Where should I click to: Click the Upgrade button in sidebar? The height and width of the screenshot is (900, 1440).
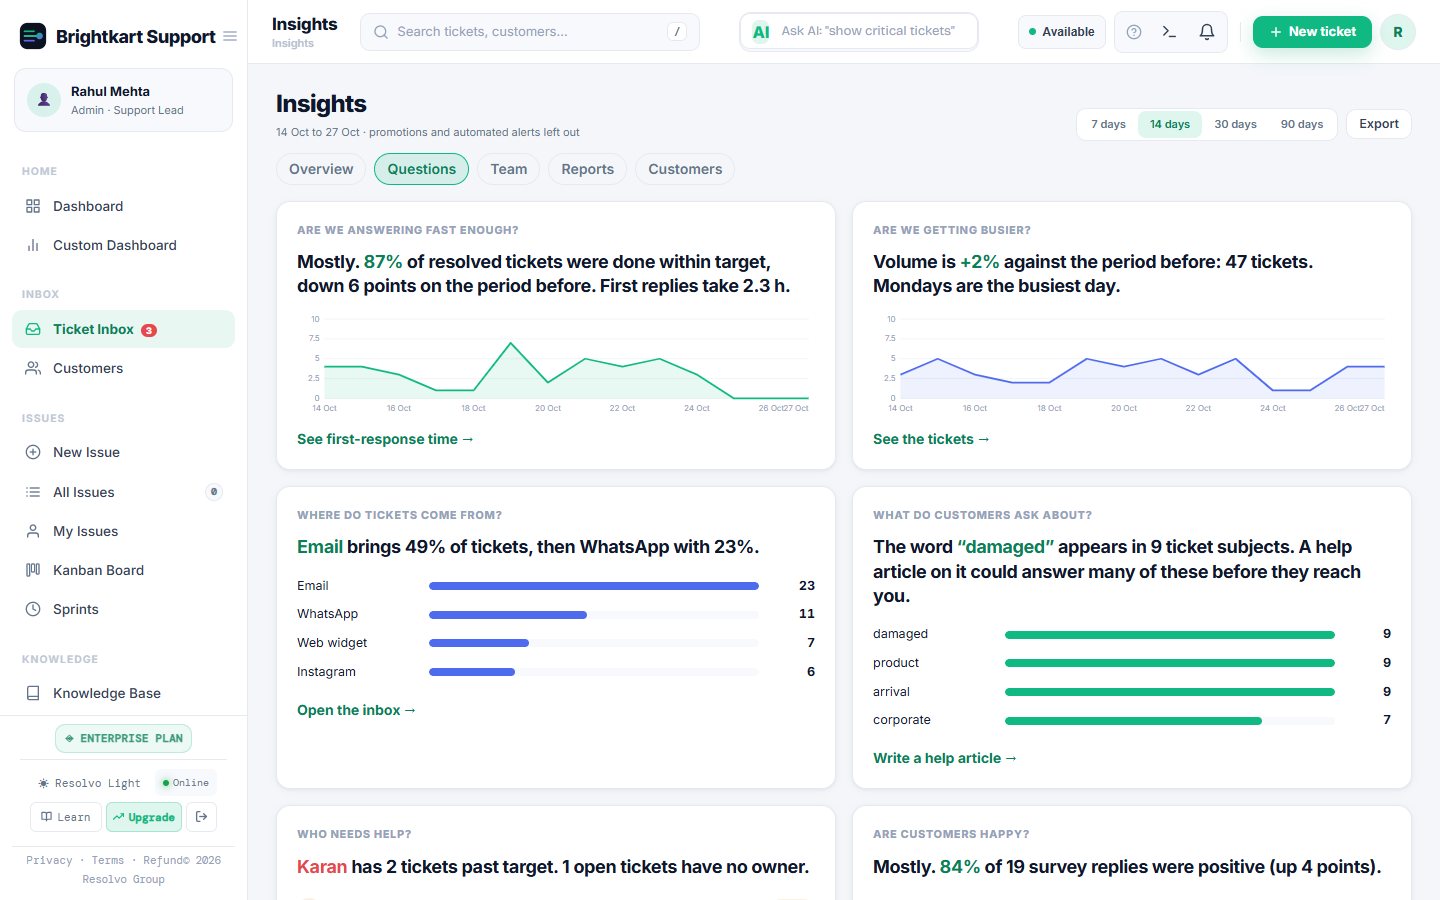pyautogui.click(x=144, y=817)
